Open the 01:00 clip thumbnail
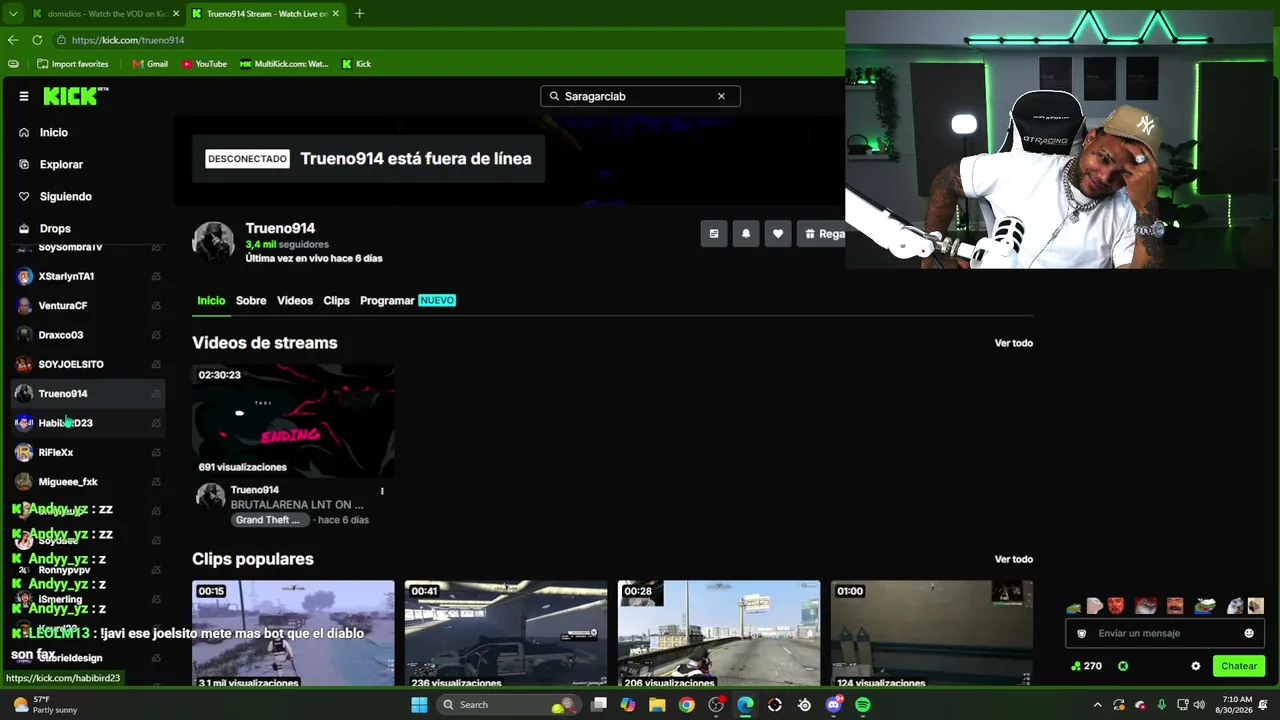The image size is (1280, 720). [x=932, y=634]
